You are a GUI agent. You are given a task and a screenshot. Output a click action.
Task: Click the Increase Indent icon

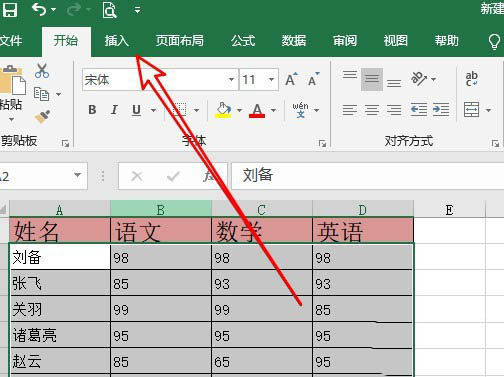click(x=441, y=110)
